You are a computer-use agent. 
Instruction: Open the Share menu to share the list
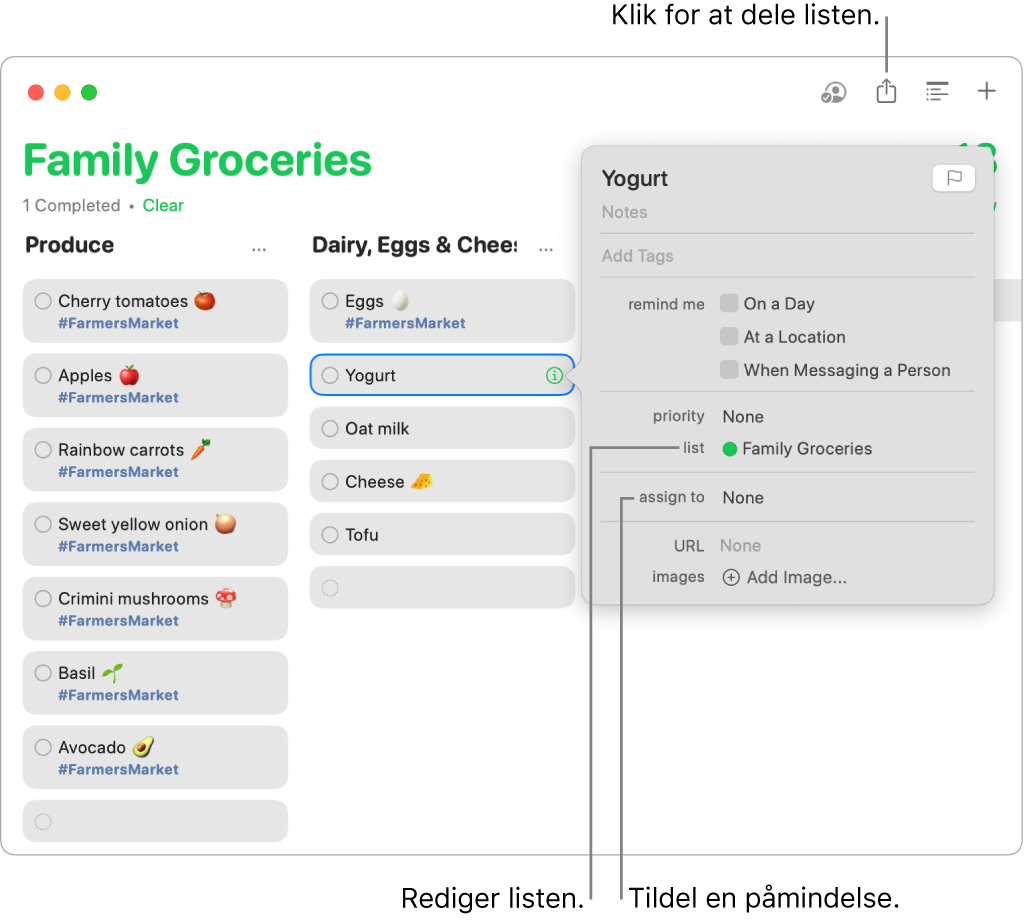[x=886, y=91]
